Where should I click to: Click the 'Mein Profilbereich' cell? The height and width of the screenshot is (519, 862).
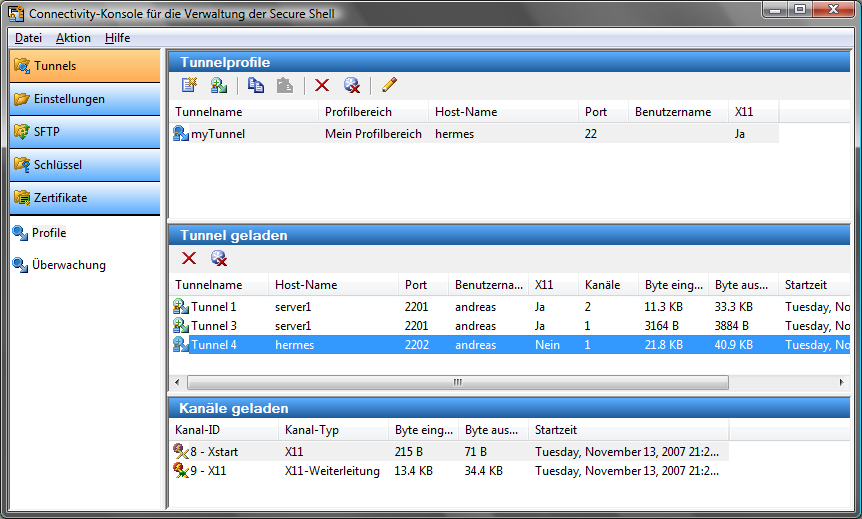tap(373, 134)
